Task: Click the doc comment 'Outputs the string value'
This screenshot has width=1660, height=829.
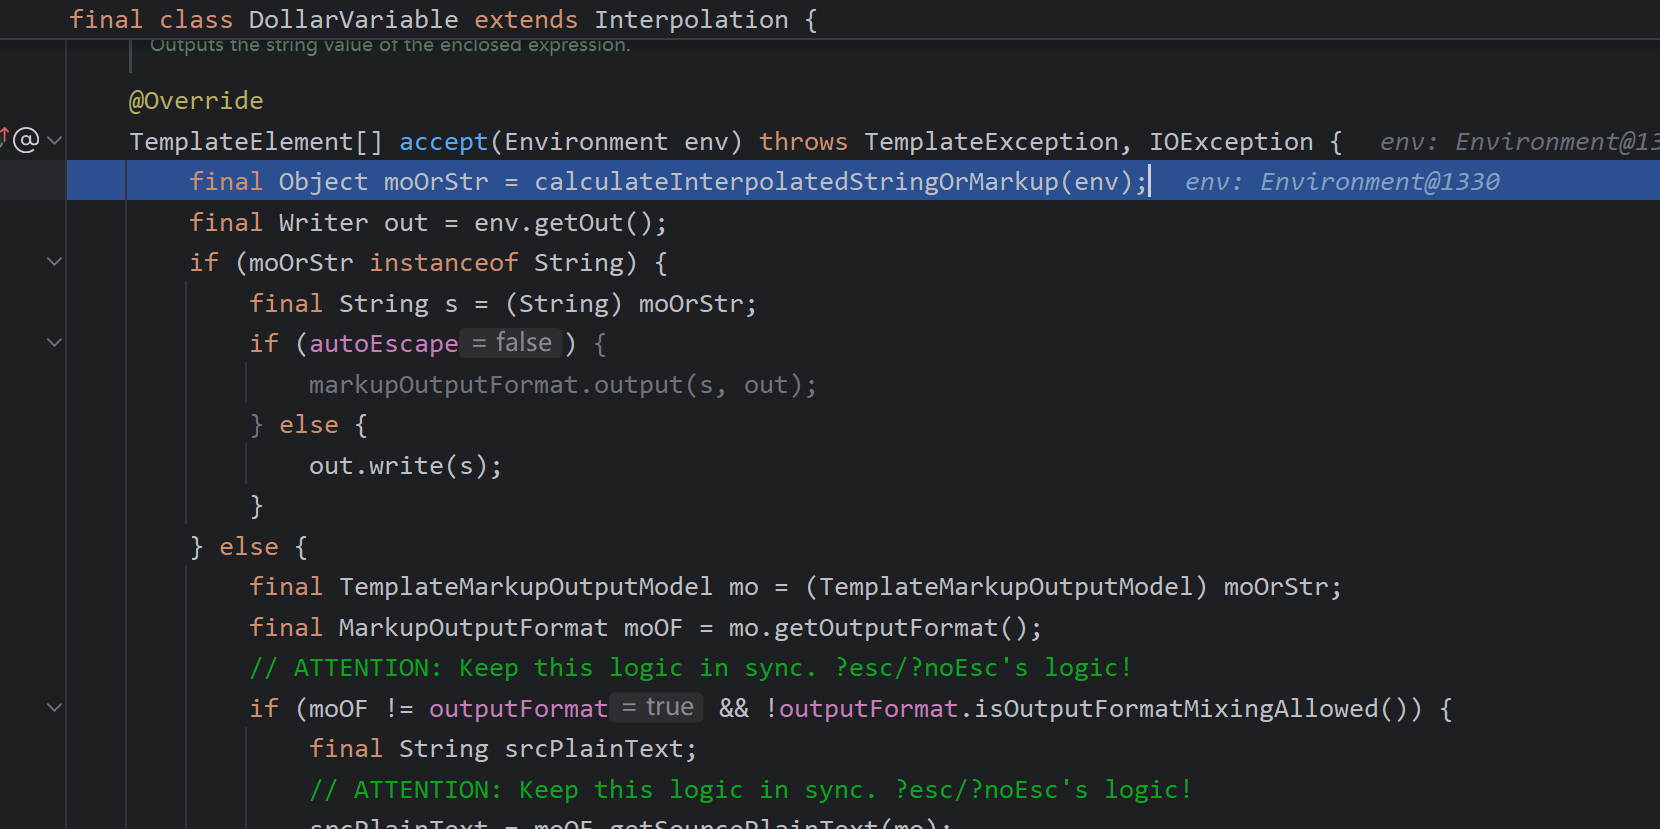Action: pos(390,45)
